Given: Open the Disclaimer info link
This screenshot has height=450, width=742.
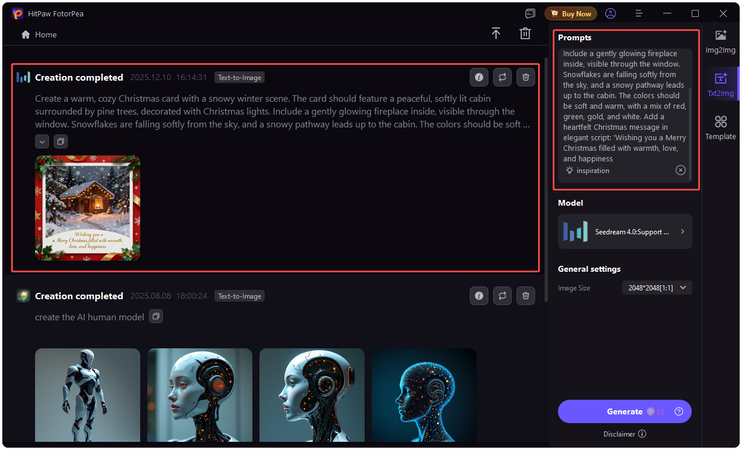Looking at the screenshot, I should click(x=625, y=434).
